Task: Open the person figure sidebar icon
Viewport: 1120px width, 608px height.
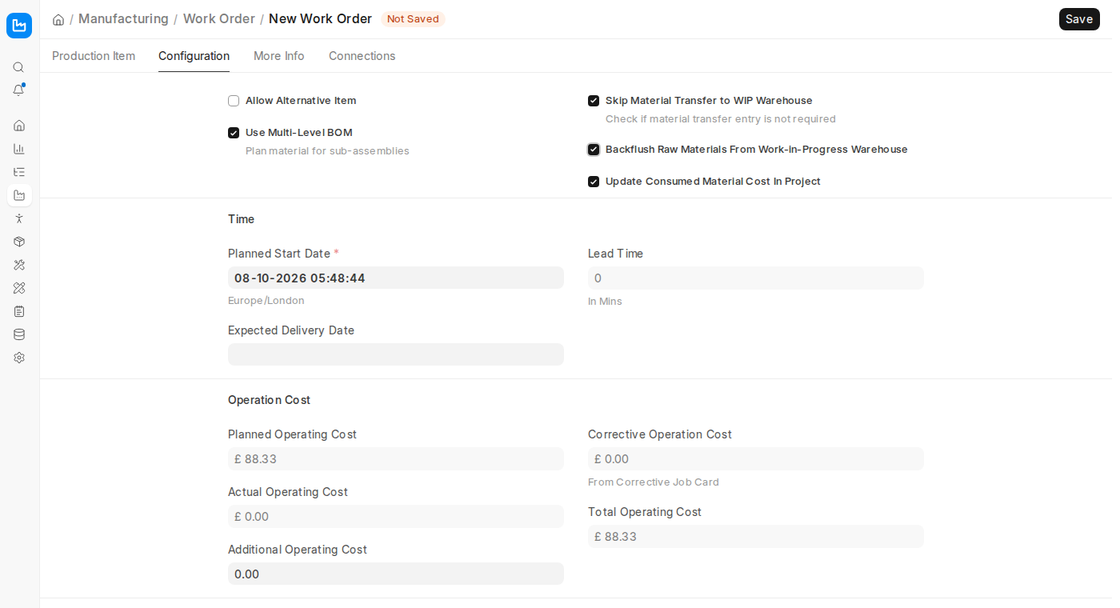Action: [19, 219]
